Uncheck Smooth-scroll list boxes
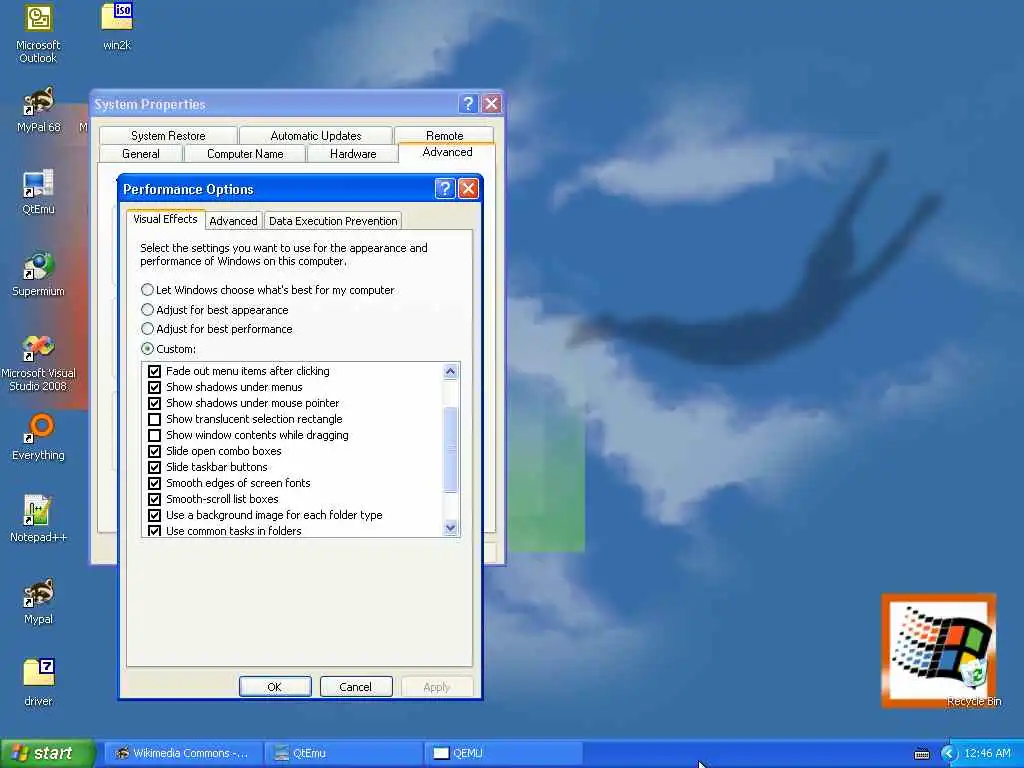This screenshot has width=1024, height=768. click(x=154, y=499)
